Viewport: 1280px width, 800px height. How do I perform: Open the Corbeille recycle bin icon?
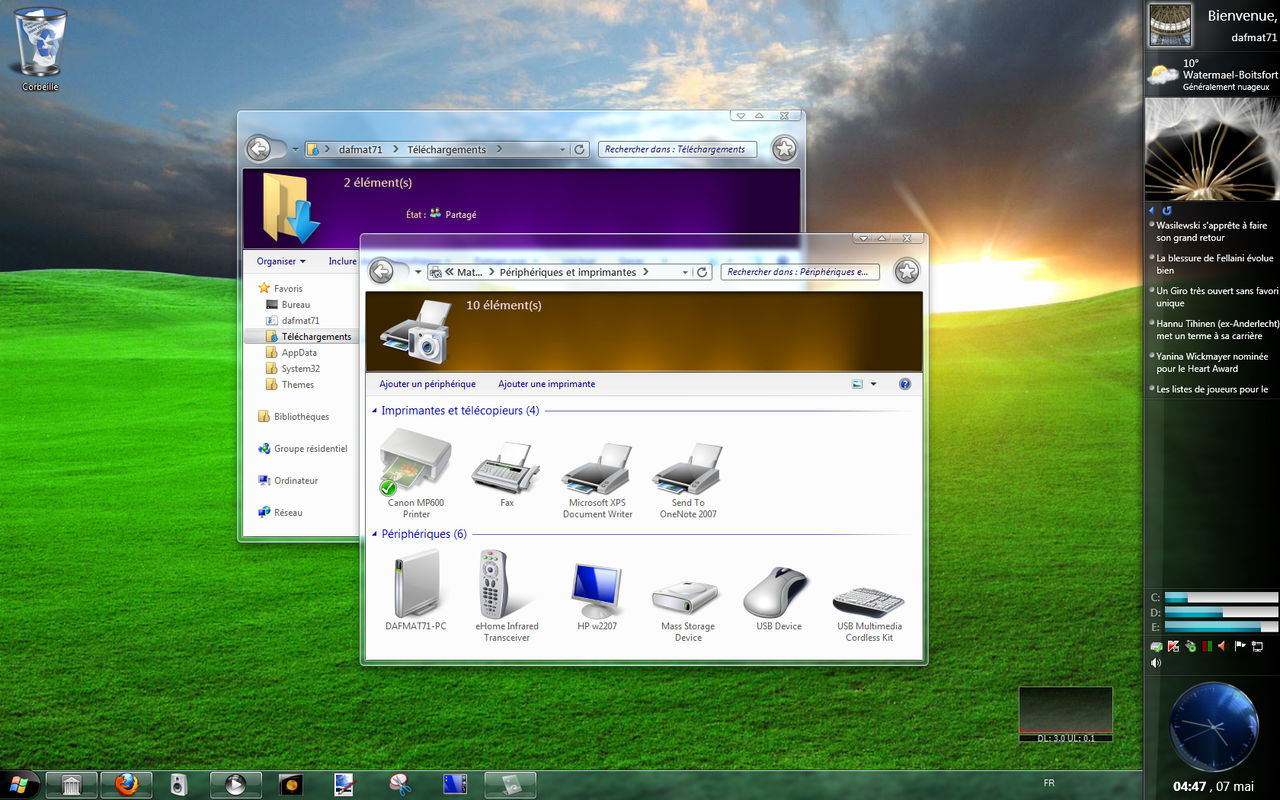[41, 49]
